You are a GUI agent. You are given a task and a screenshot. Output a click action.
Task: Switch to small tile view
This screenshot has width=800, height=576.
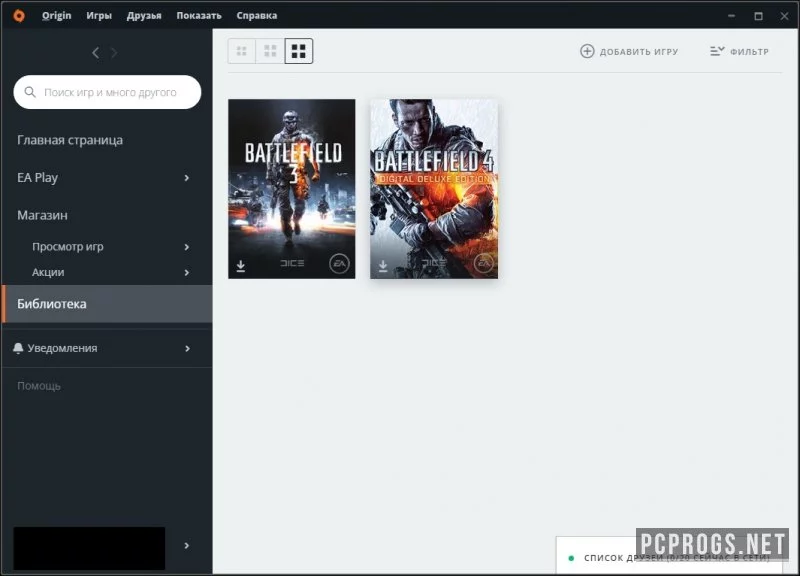coord(242,51)
